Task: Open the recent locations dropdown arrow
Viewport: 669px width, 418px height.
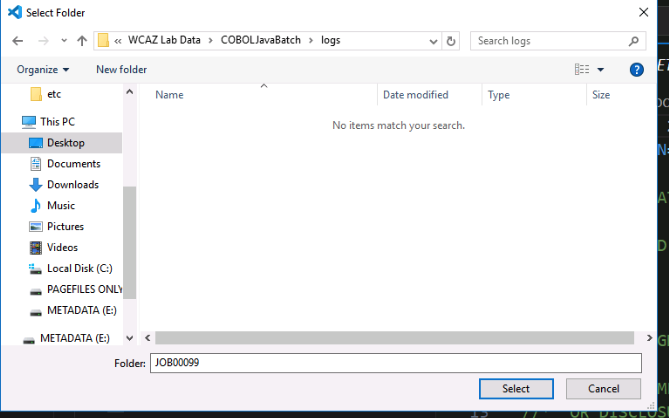Action: coord(64,41)
